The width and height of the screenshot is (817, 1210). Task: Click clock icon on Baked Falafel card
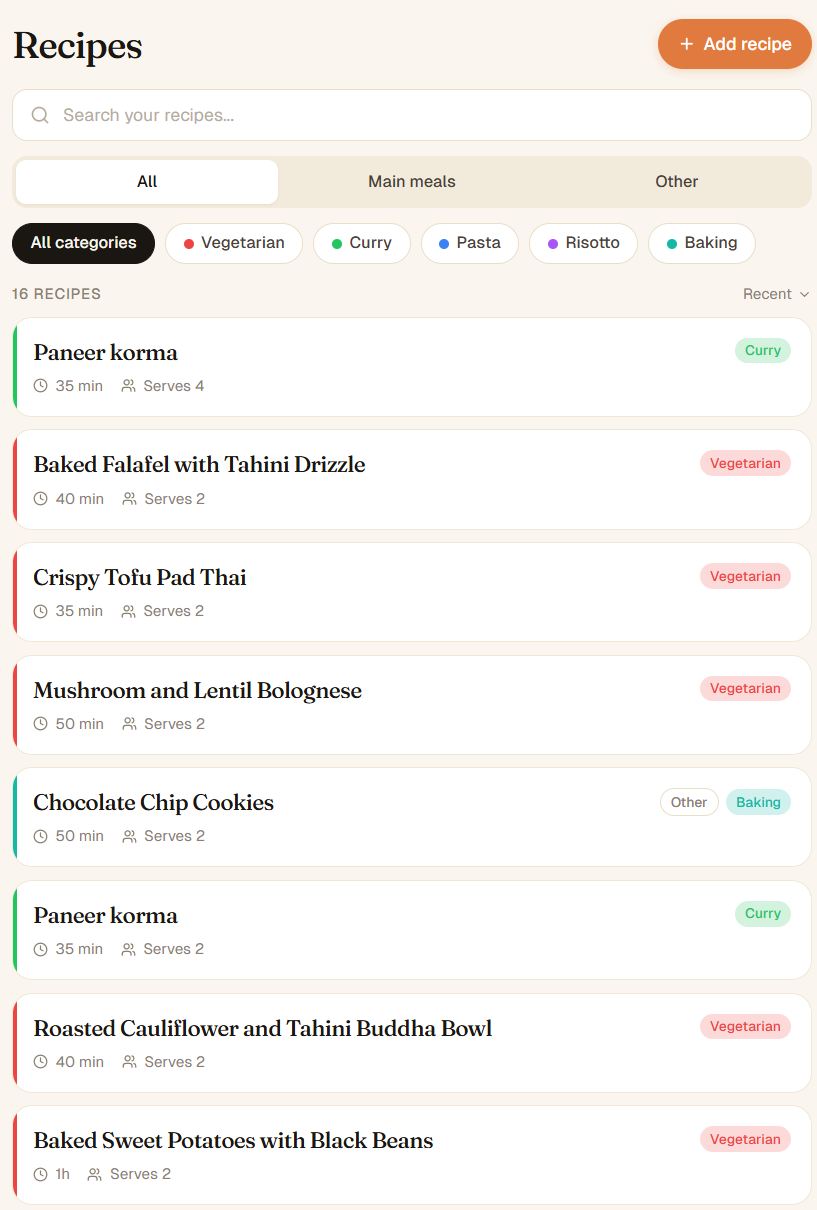41,499
